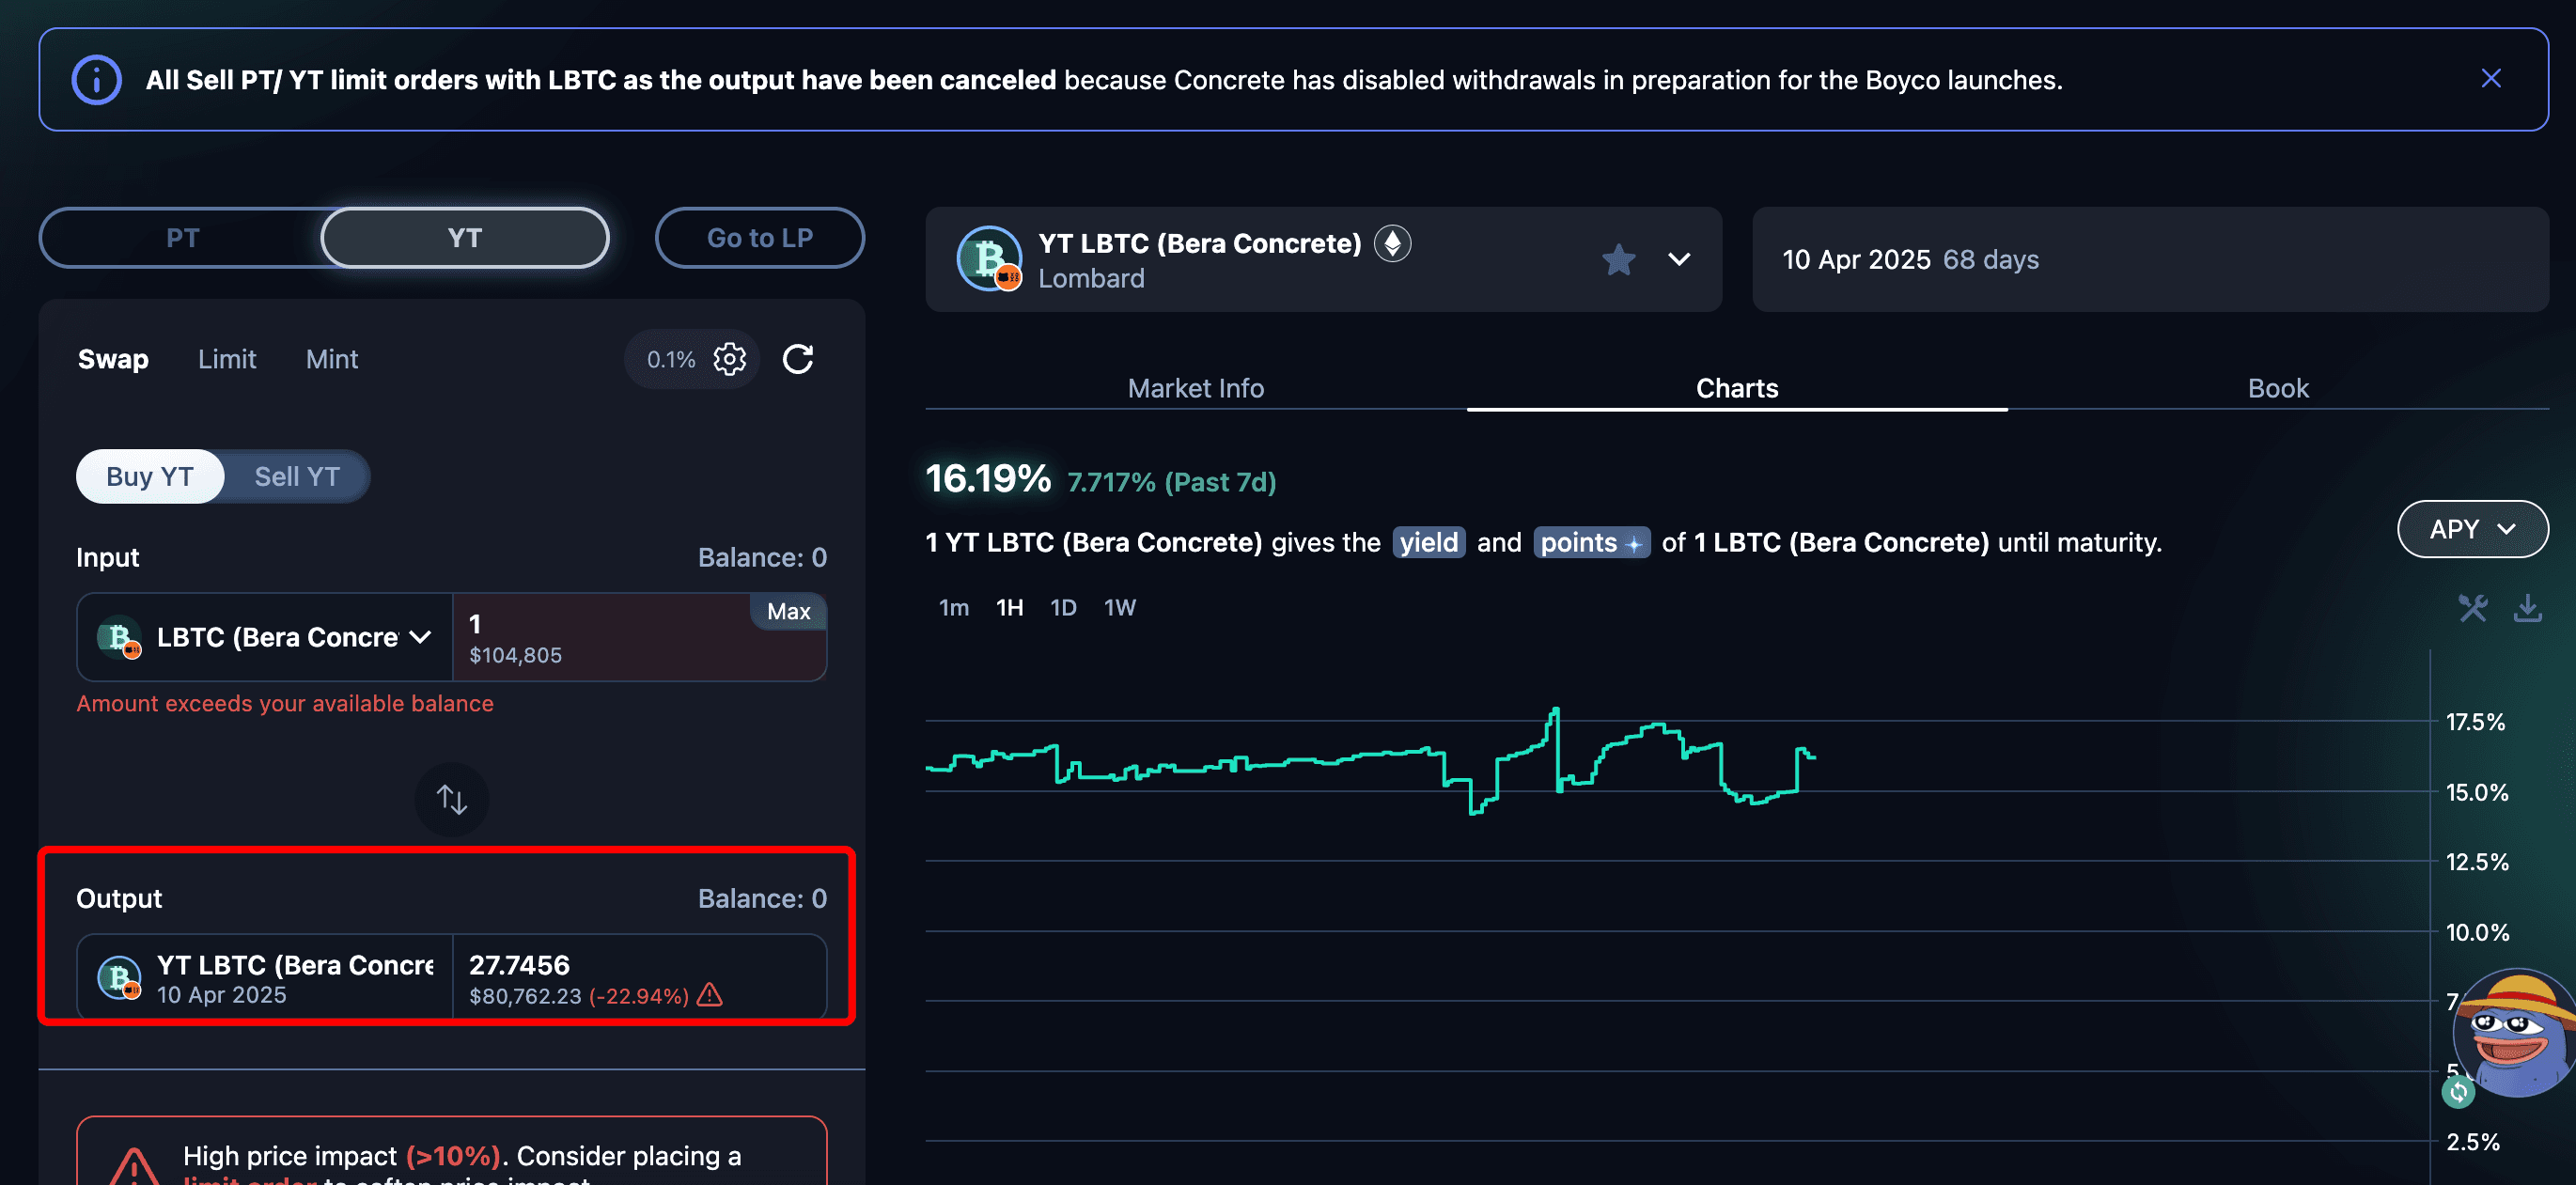The height and width of the screenshot is (1185, 2576).
Task: Click the input Balance: 0 label
Action: pos(762,557)
